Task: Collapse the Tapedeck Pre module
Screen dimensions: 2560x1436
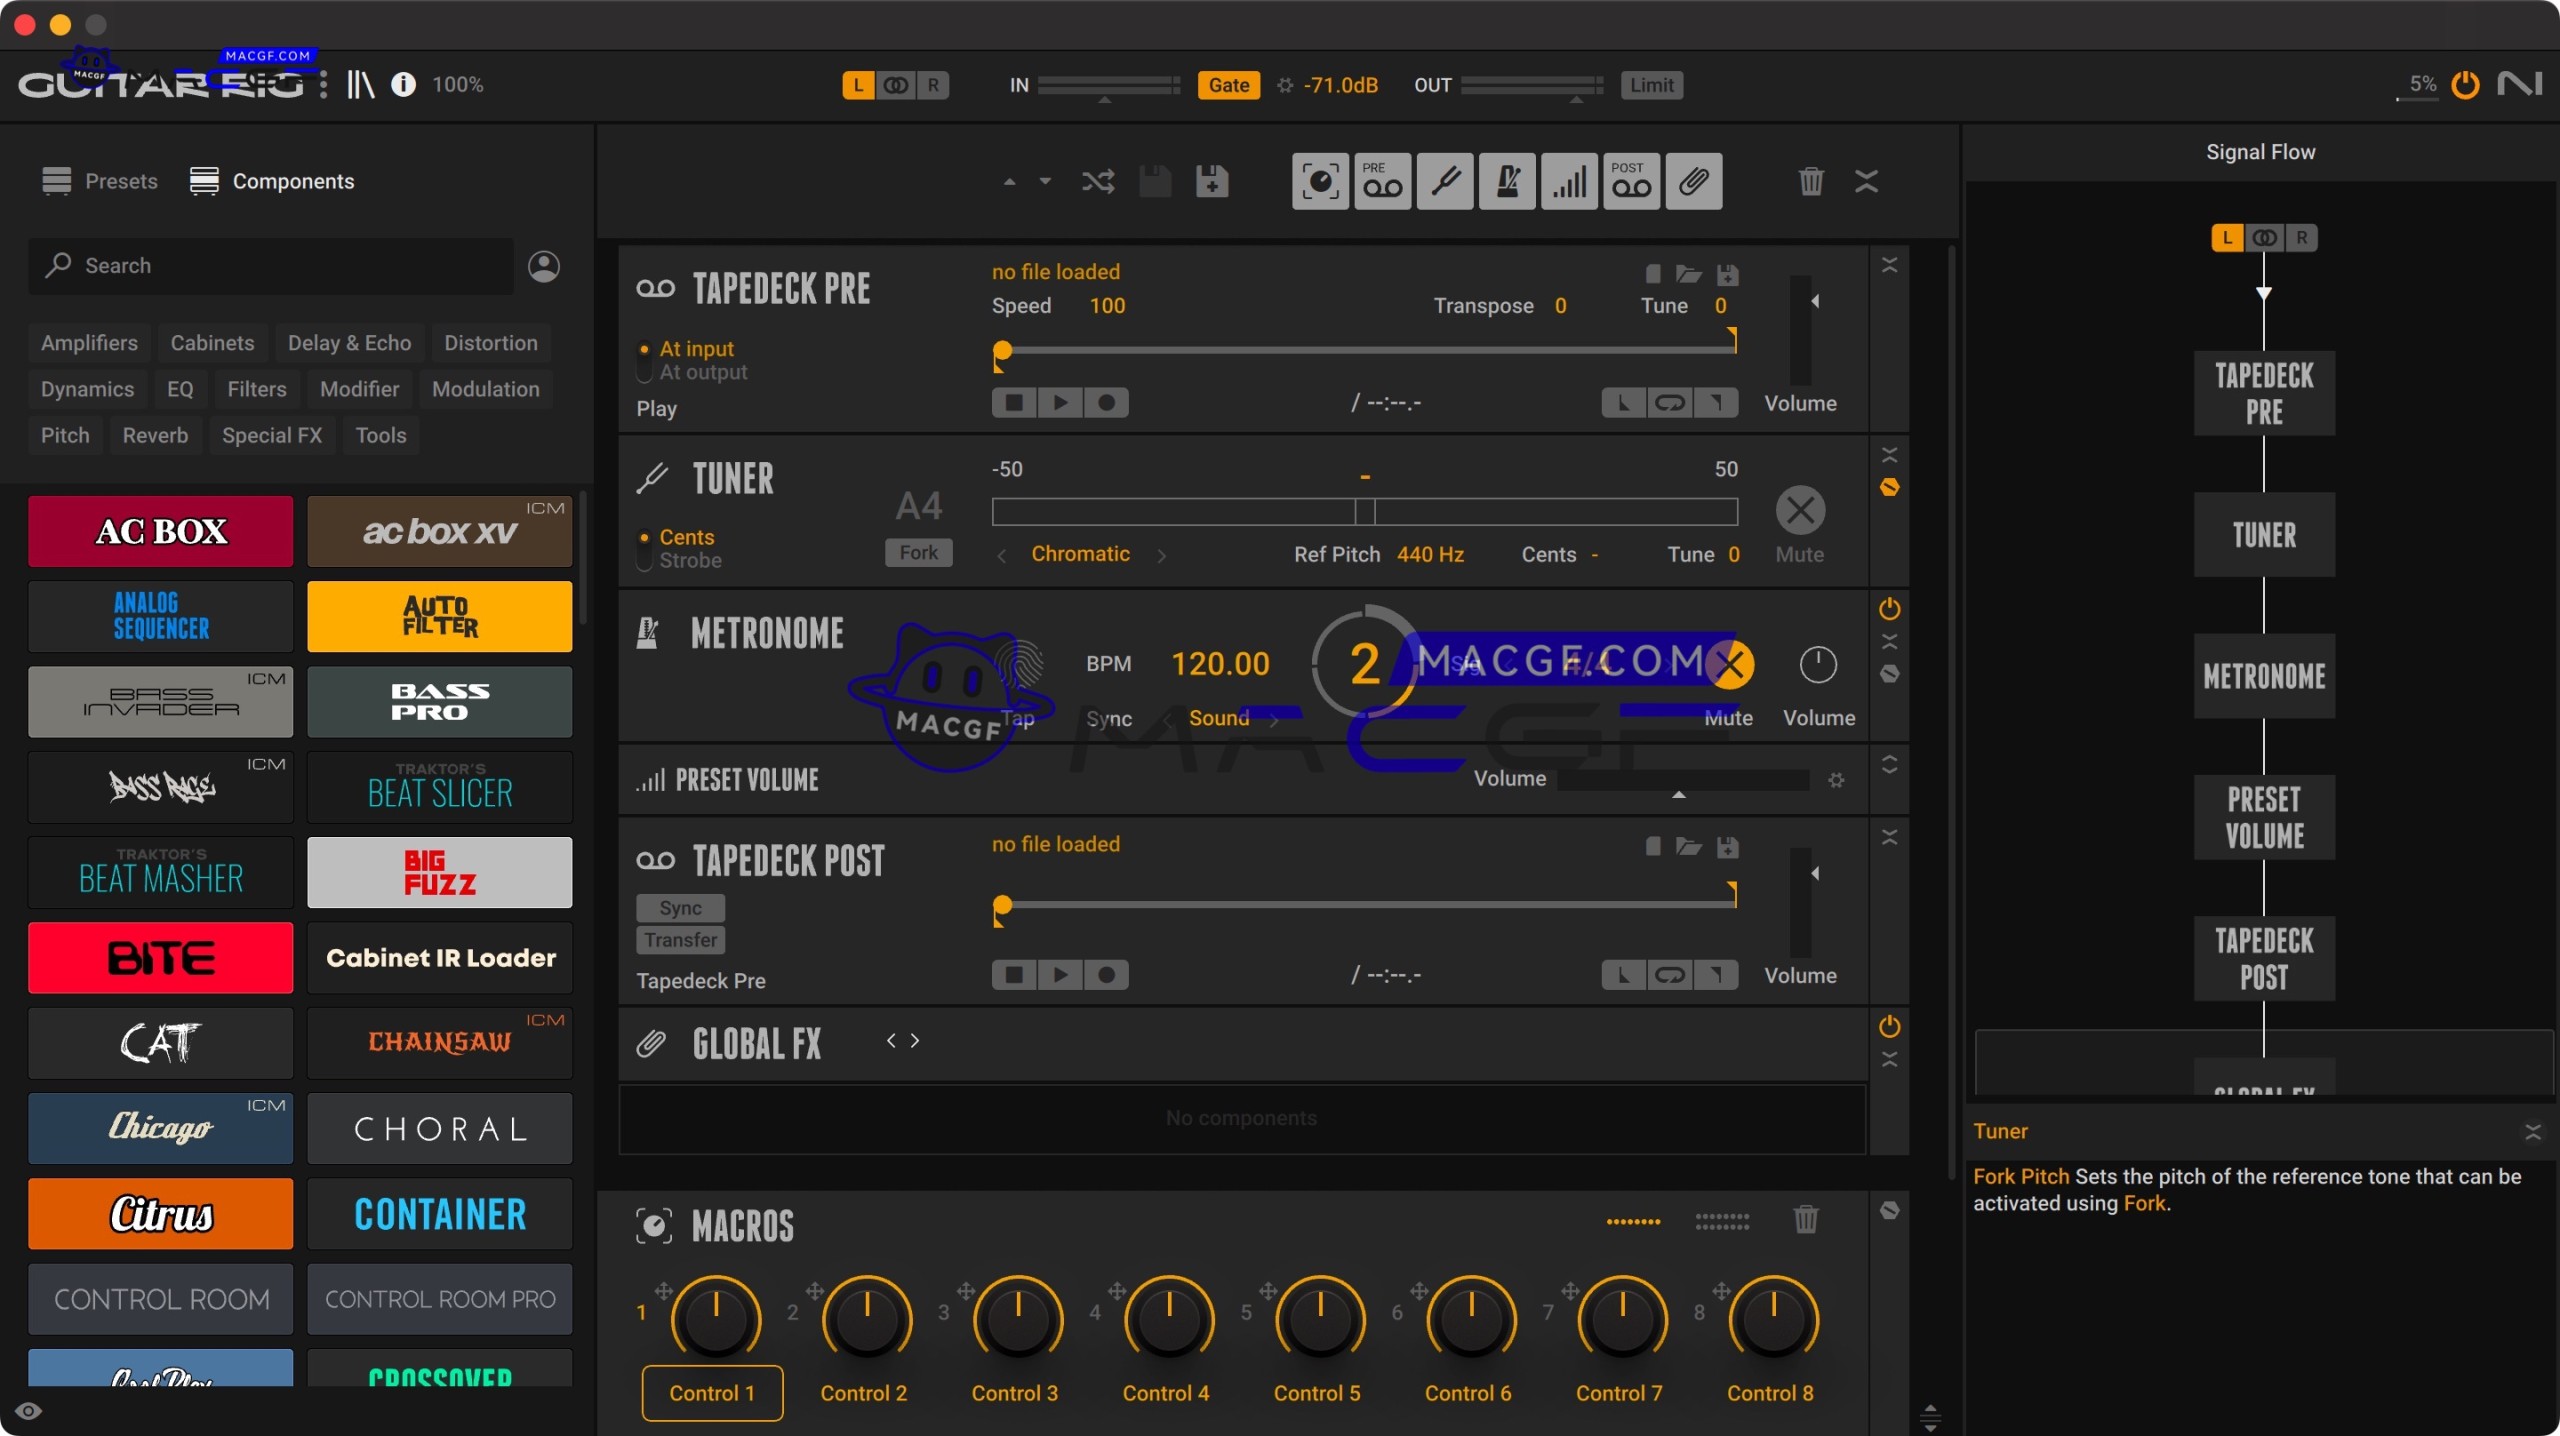Action: click(x=1889, y=263)
